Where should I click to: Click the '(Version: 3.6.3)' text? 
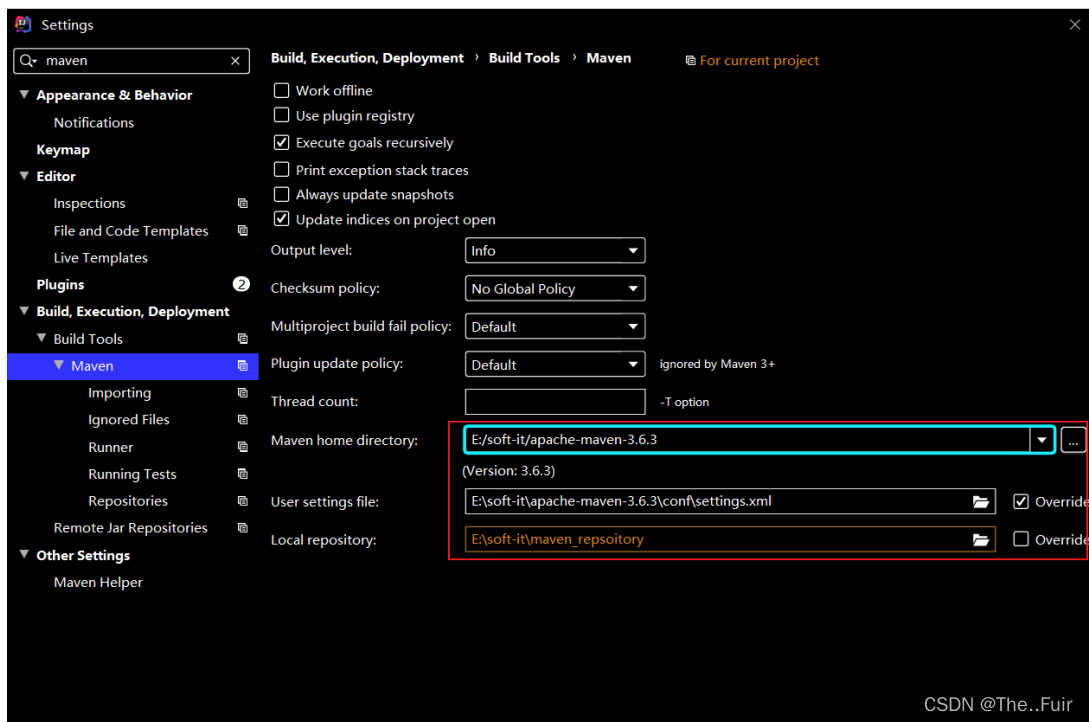[508, 471]
